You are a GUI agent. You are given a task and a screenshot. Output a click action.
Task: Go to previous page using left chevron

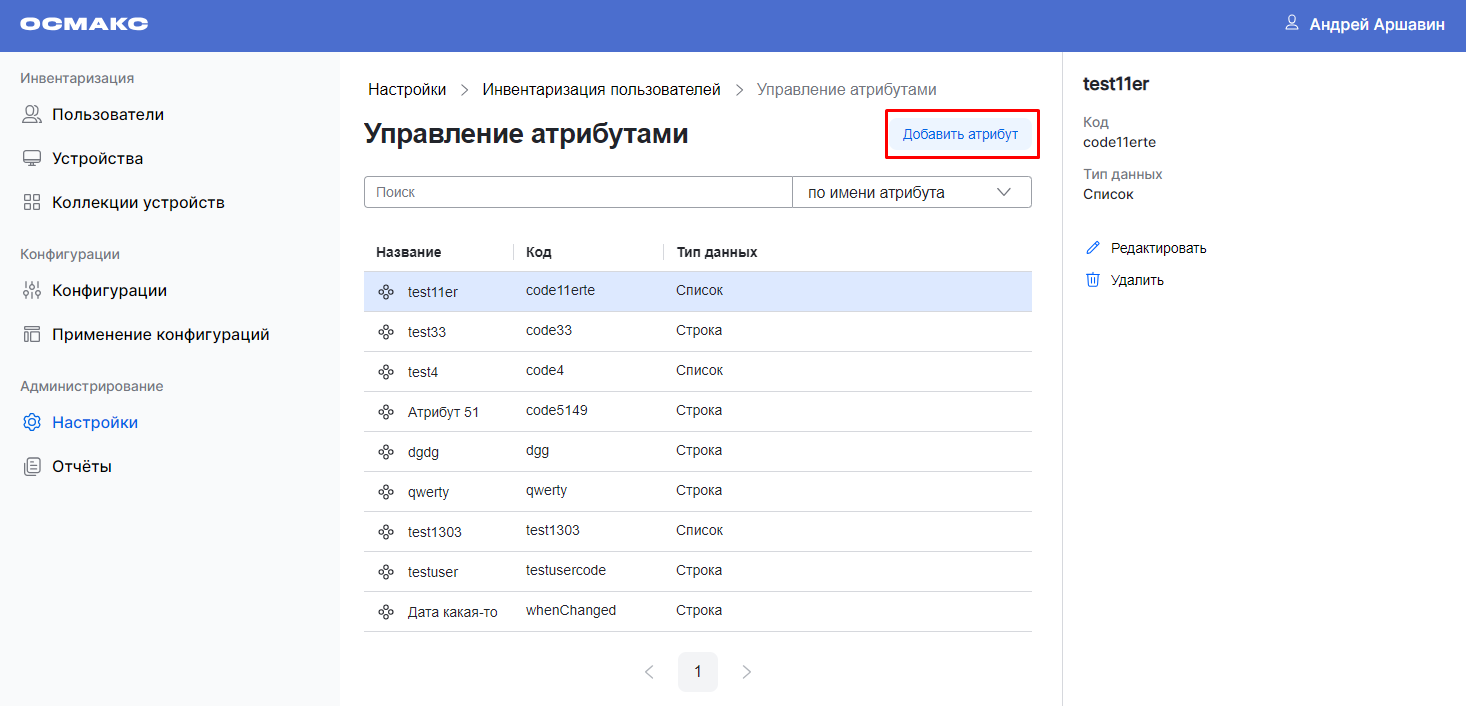pos(649,672)
